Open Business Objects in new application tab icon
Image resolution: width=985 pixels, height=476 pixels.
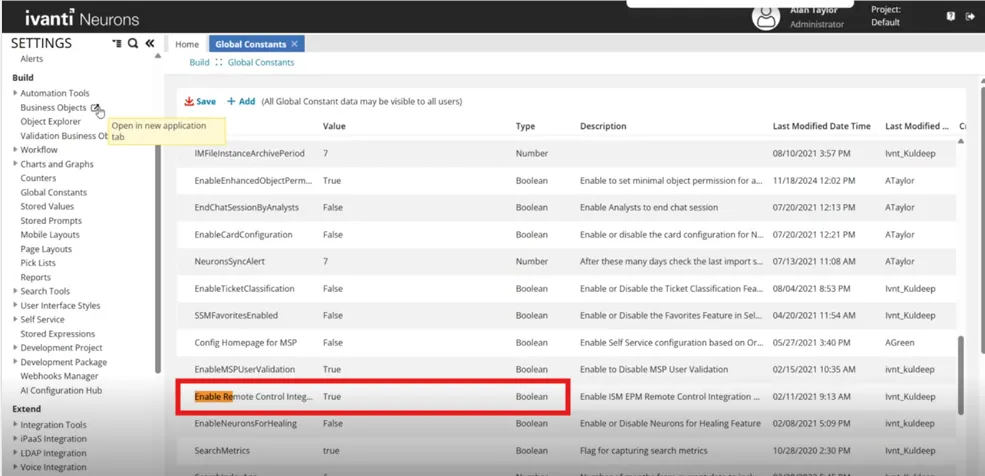point(95,107)
